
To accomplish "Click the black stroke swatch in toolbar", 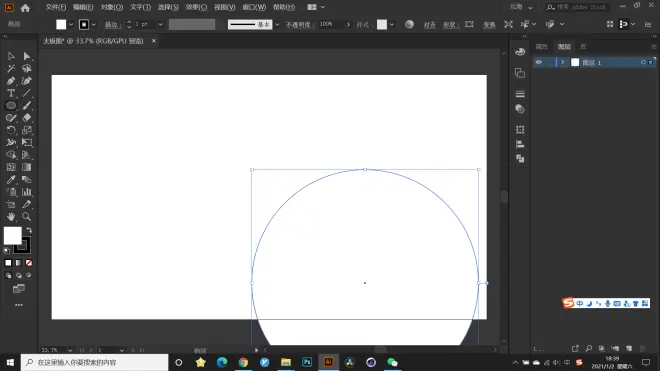I will pyautogui.click(x=24, y=247).
